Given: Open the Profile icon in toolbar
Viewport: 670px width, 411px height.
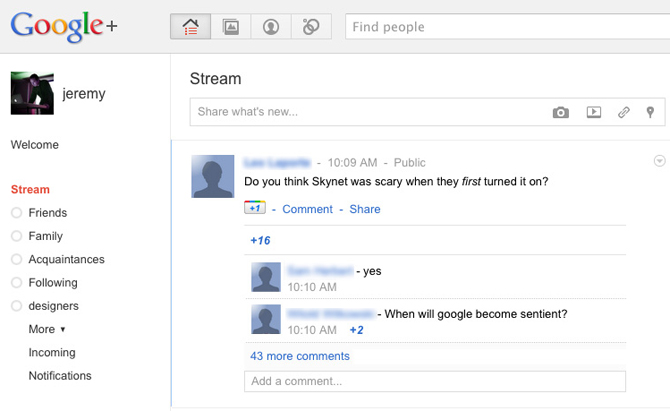Looking at the screenshot, I should coord(271,26).
